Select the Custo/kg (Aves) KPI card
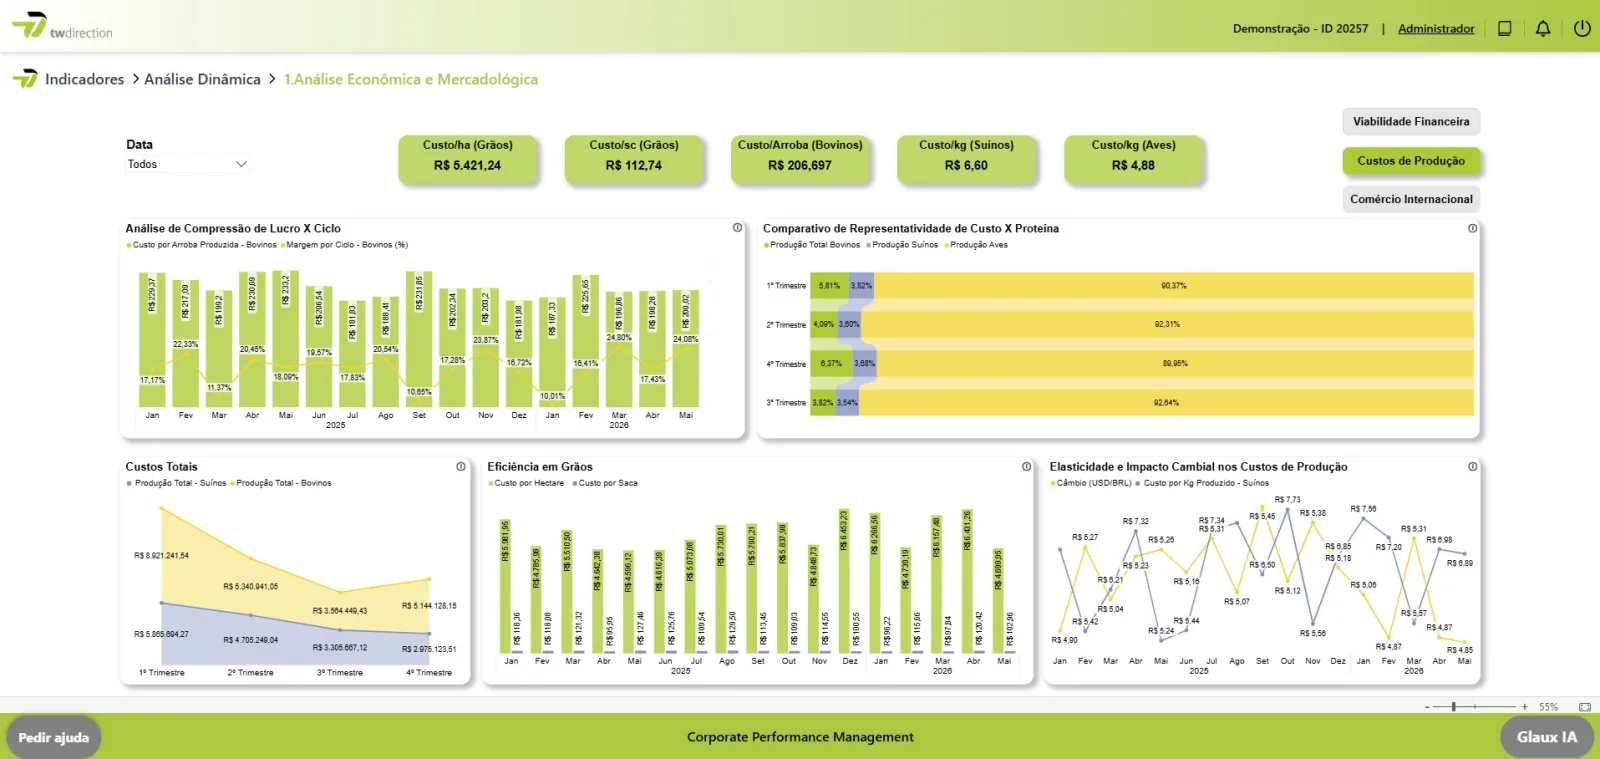The image size is (1600, 759). coord(1133,160)
